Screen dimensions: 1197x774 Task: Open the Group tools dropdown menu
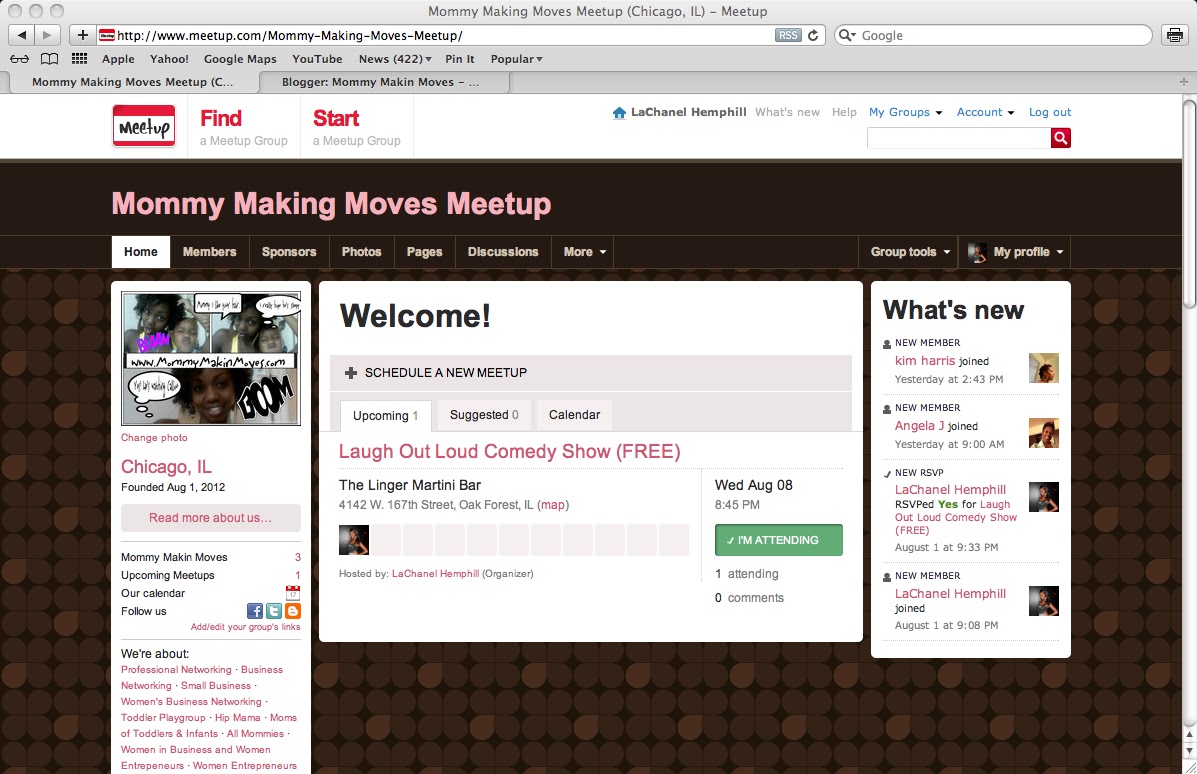click(909, 252)
